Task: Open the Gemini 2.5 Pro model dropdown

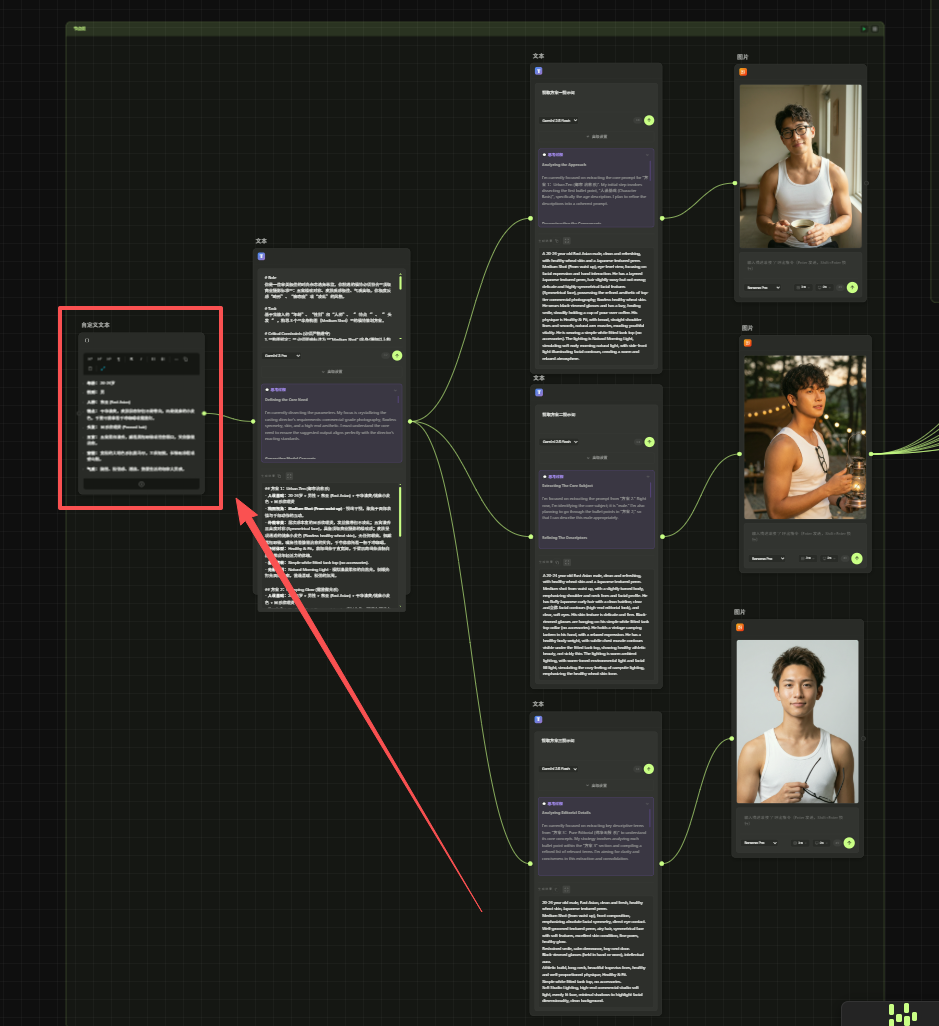Action: [x=282, y=355]
